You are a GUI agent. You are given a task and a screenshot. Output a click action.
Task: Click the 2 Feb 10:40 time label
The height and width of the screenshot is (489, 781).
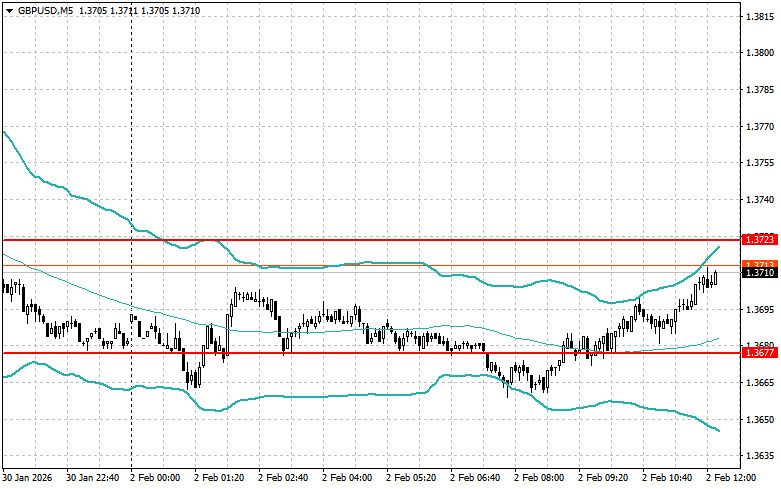667,478
